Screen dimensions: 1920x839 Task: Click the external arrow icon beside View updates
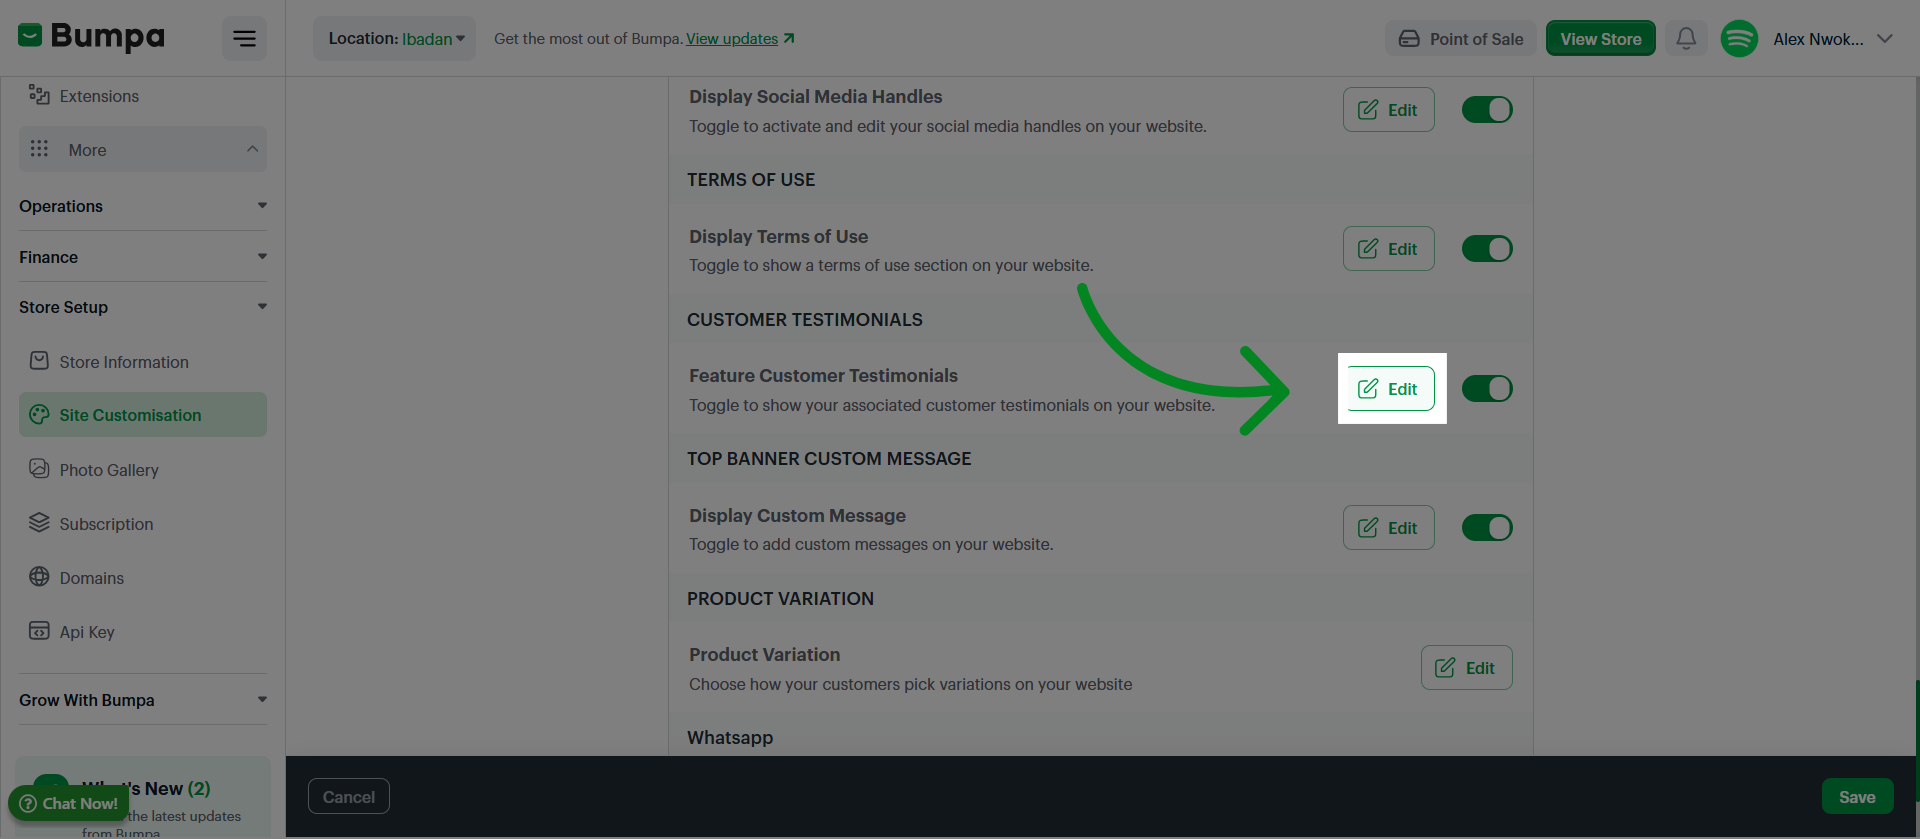click(x=789, y=38)
